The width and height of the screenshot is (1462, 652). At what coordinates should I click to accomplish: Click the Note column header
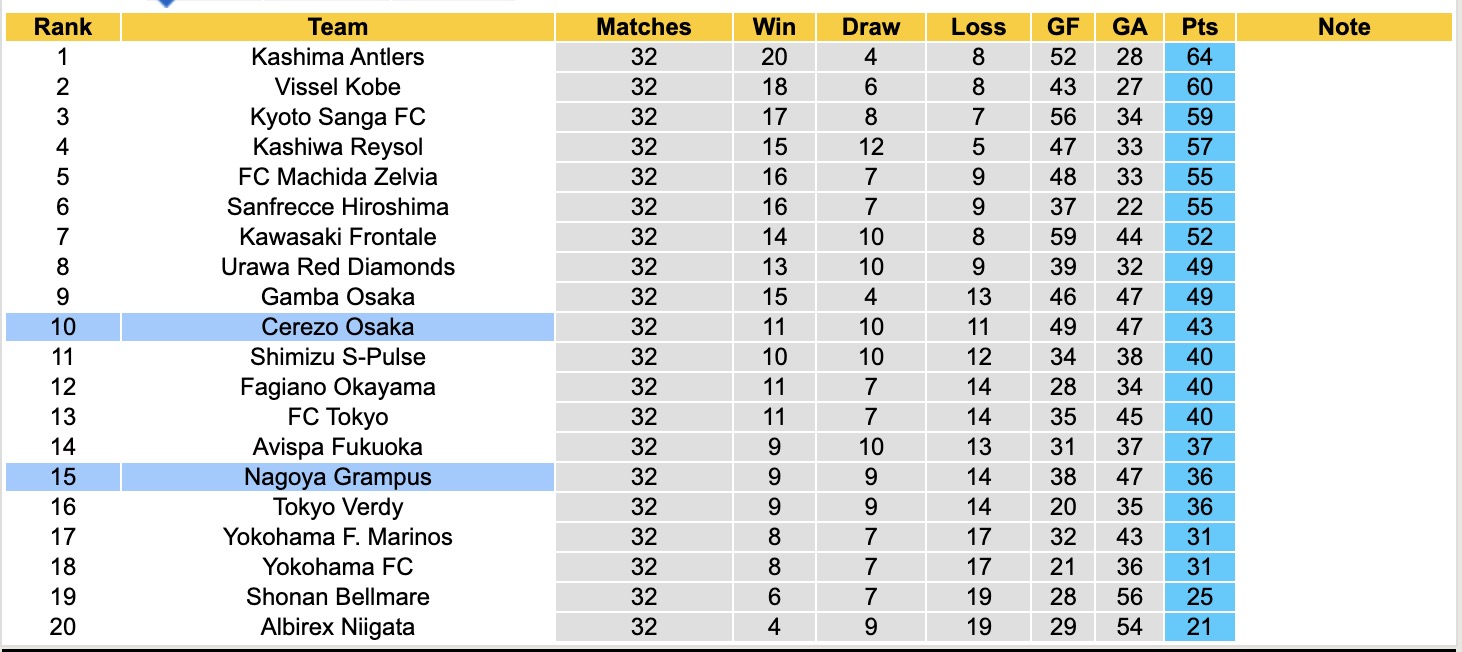pos(1344,27)
